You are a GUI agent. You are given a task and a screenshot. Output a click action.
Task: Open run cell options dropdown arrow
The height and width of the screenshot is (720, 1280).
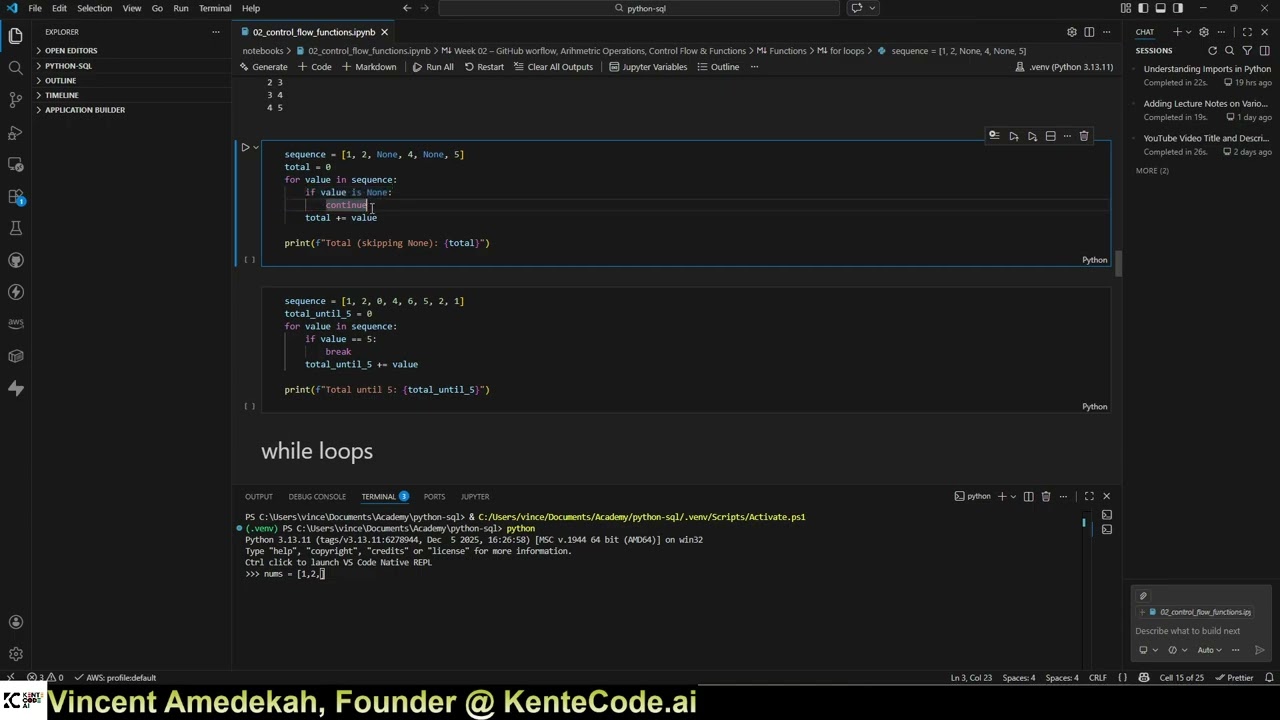coord(256,147)
